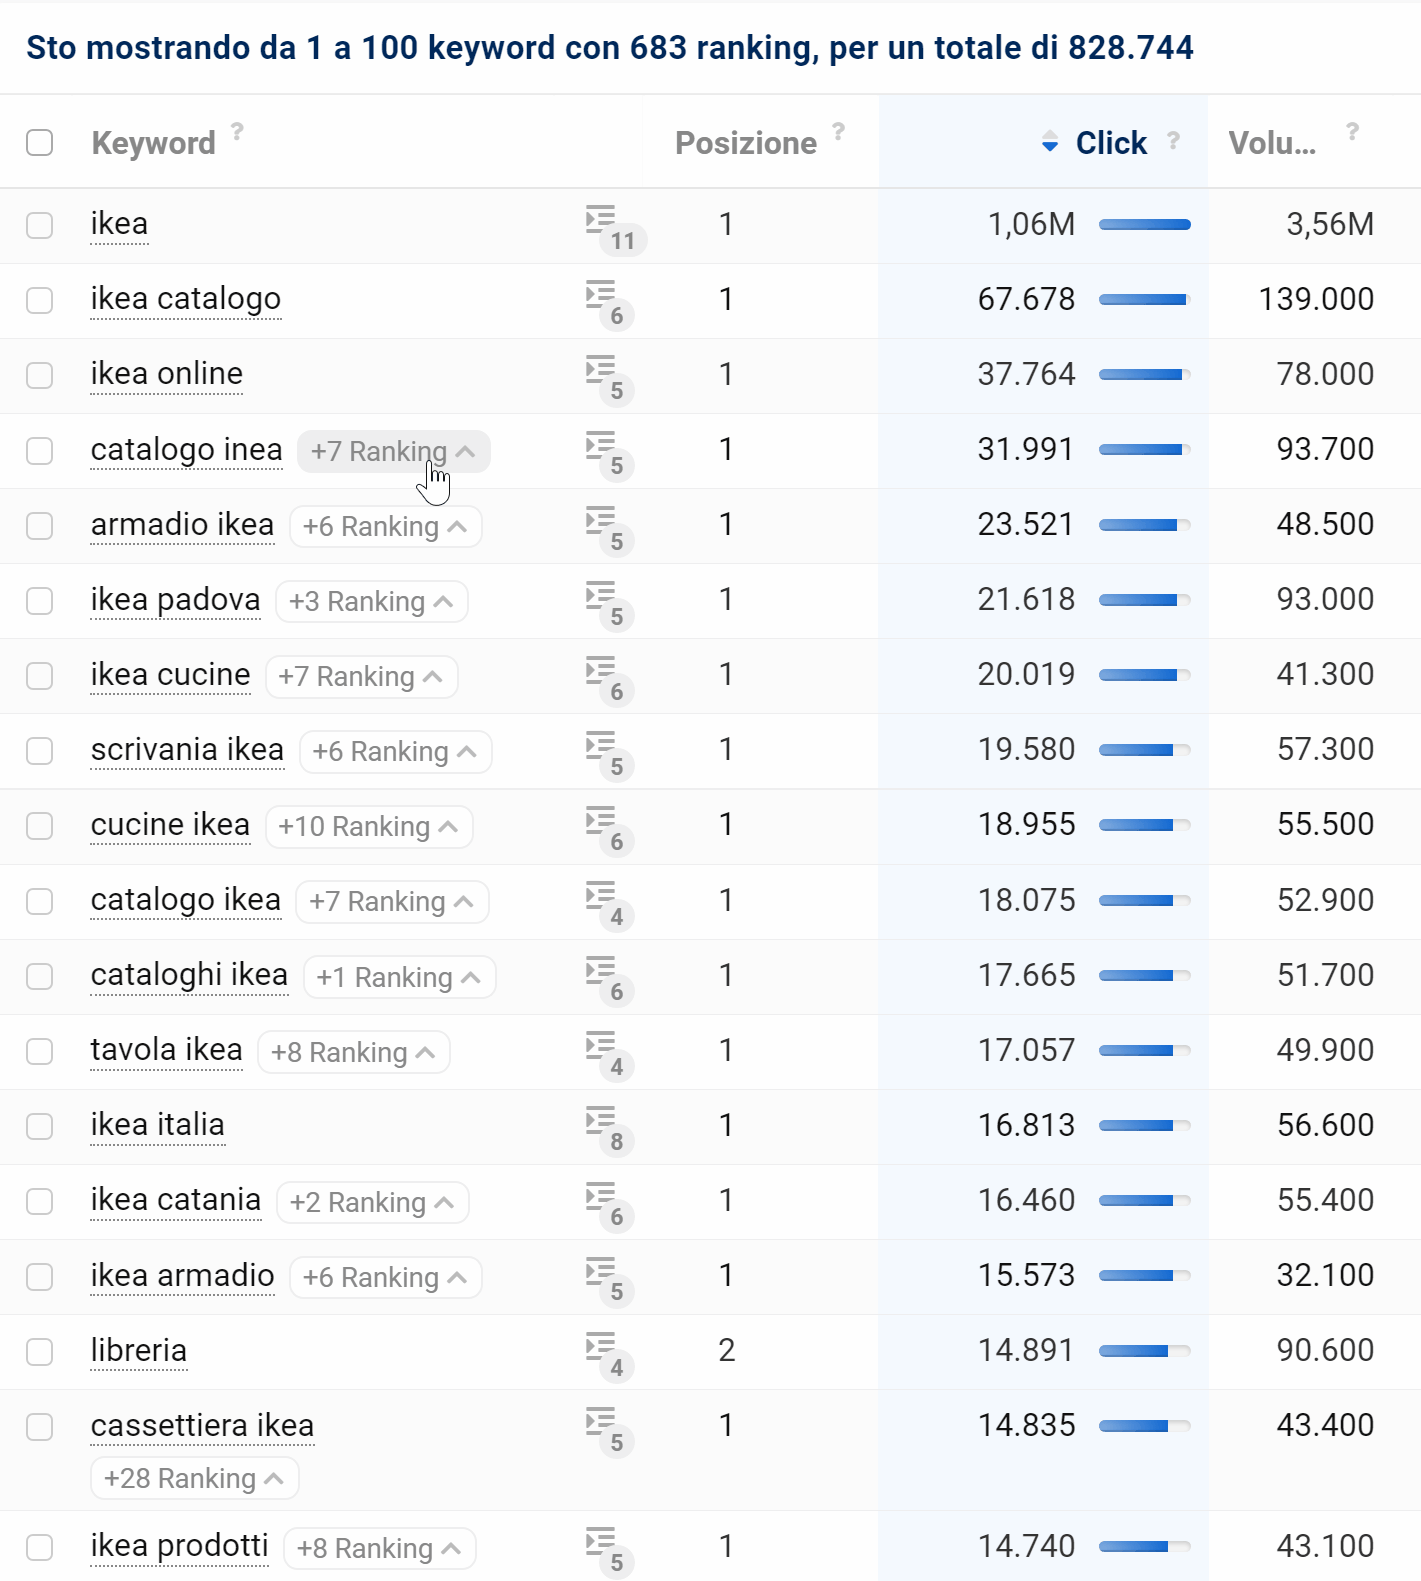Click volume value 93.700
The width and height of the screenshot is (1421, 1581).
pos(1325,449)
